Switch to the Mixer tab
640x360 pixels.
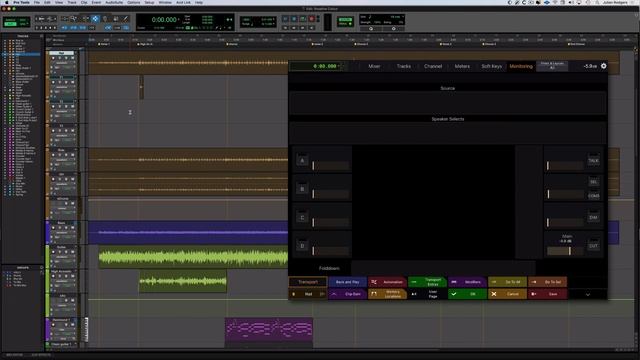pos(374,66)
